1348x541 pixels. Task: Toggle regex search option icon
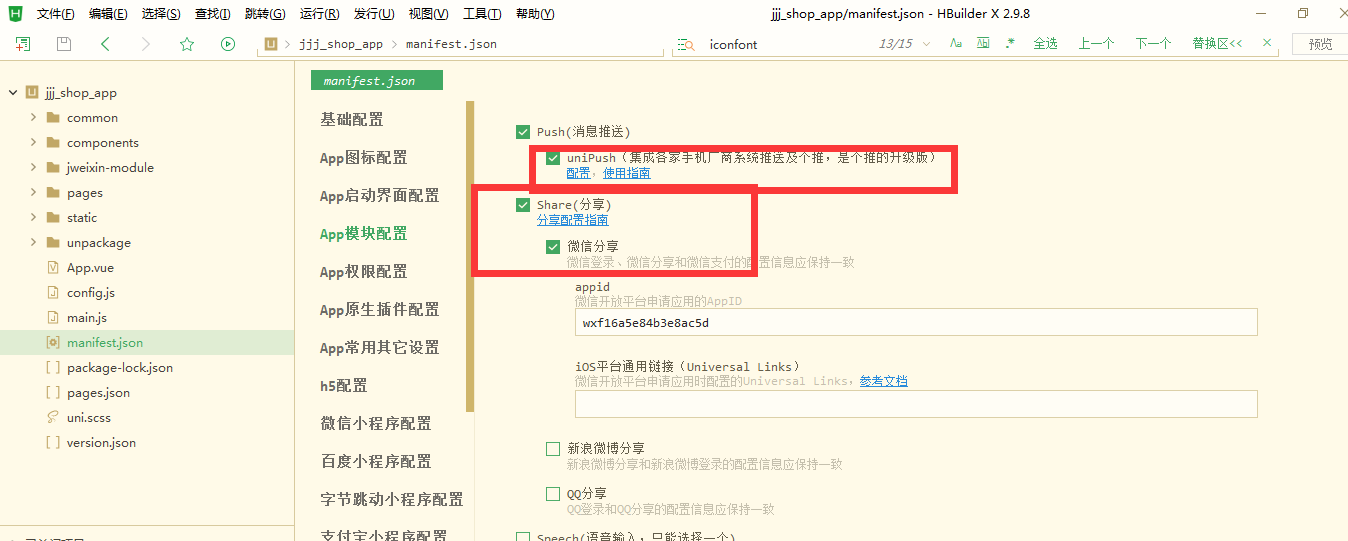pos(1010,43)
